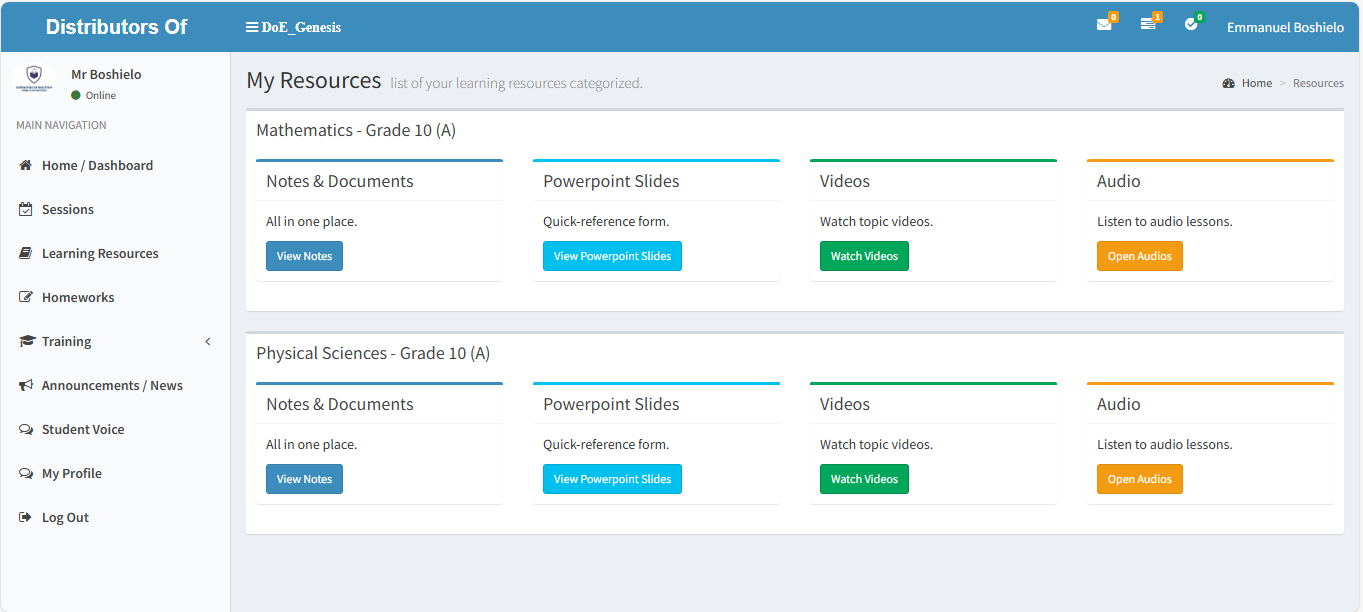
Task: Click the Mr Boshielo profile avatar
Action: point(34,80)
